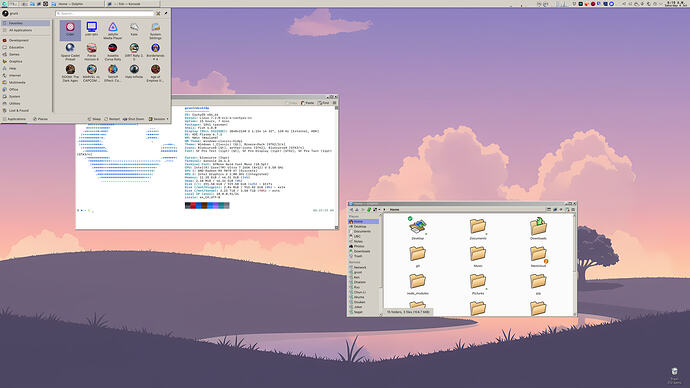Launch Halo Infinite from favorites
This screenshot has width=690, height=388.
[134, 72]
